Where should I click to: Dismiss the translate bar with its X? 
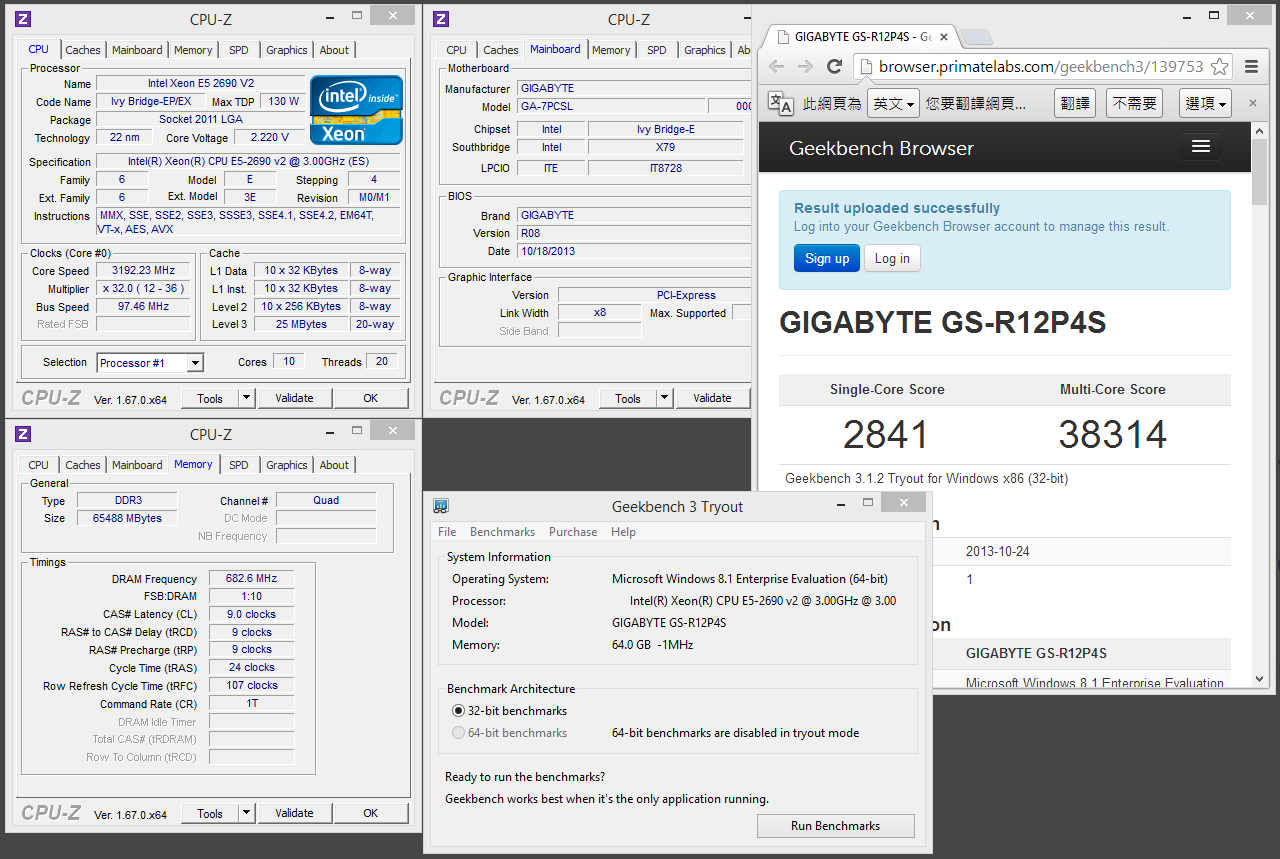(1252, 103)
